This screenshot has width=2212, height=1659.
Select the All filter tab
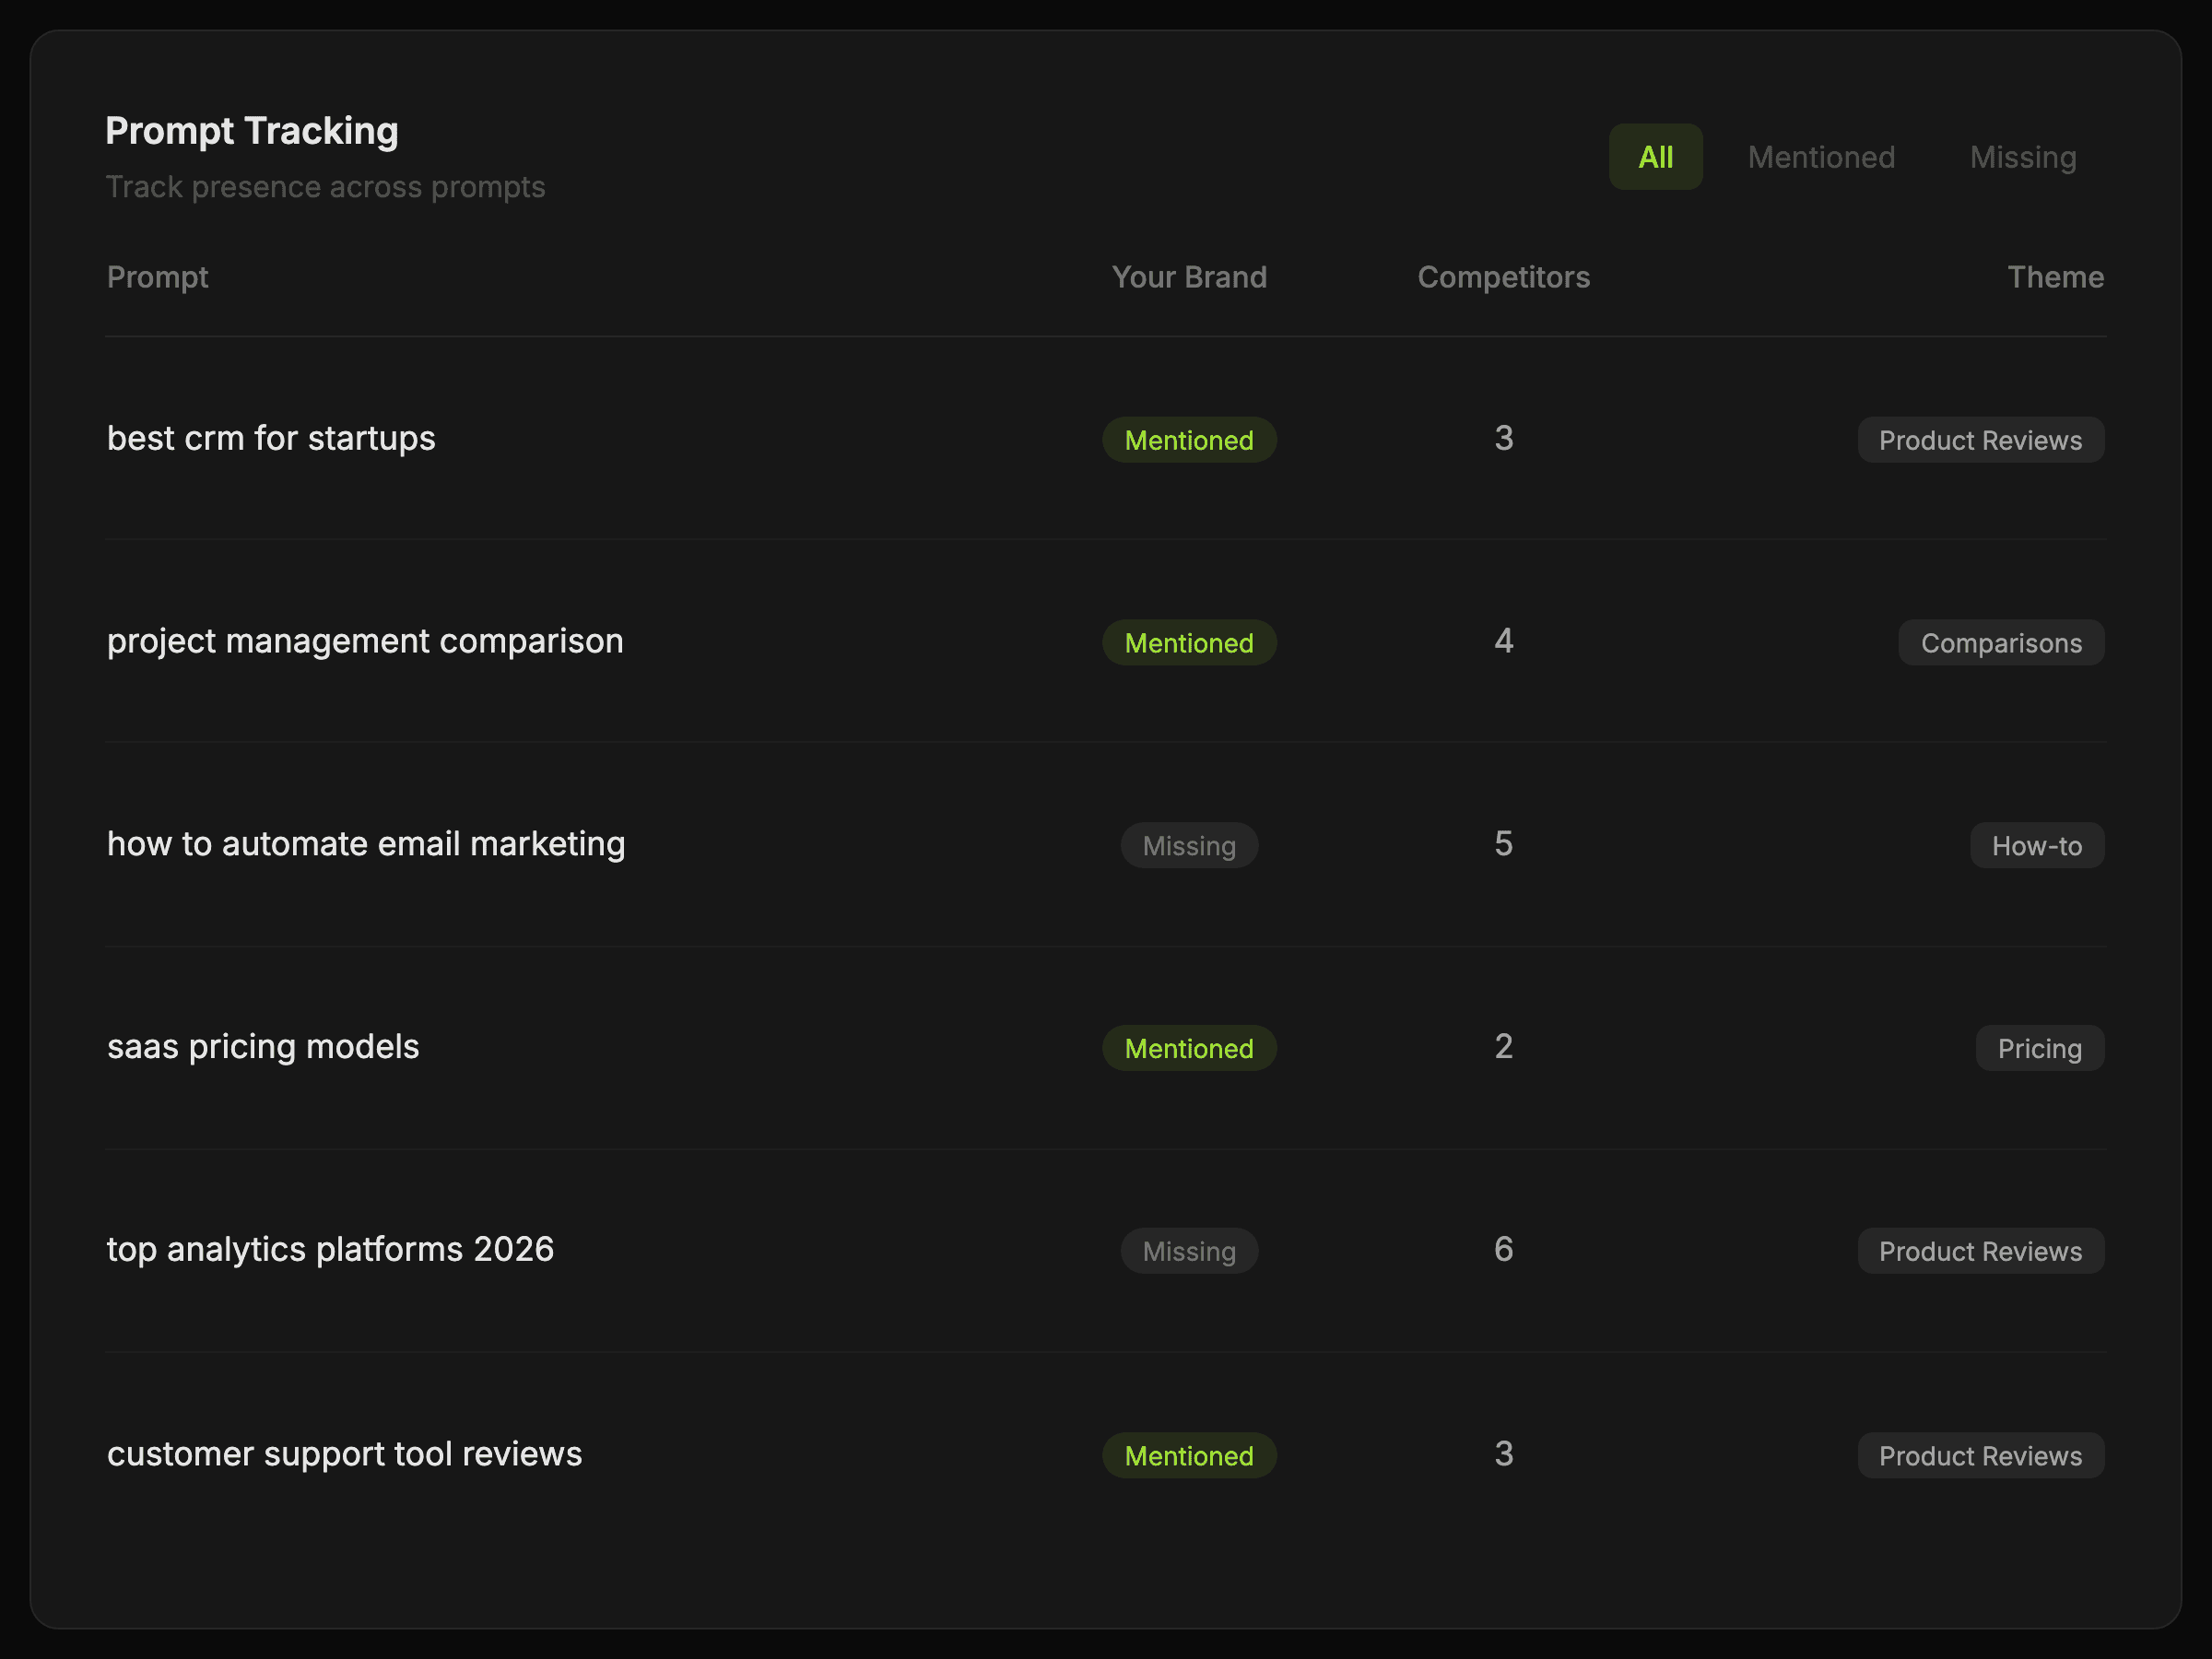(1655, 157)
